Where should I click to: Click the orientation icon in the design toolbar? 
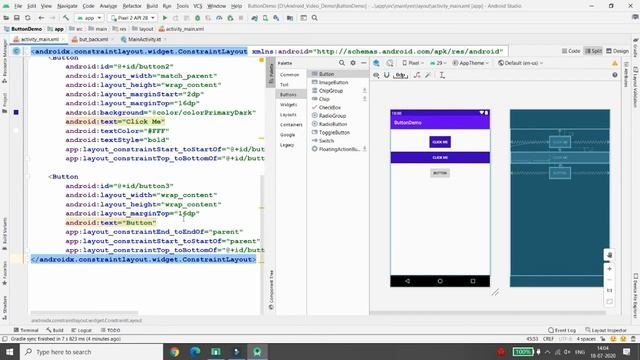pos(390,63)
